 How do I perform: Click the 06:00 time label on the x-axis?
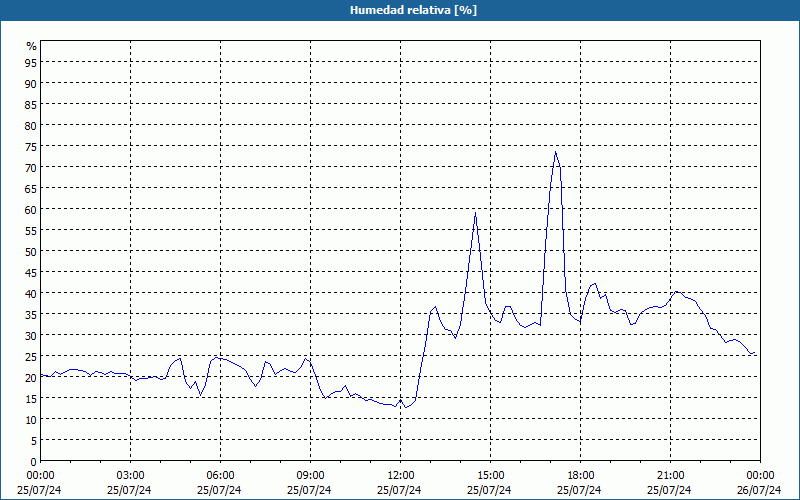tap(220, 476)
